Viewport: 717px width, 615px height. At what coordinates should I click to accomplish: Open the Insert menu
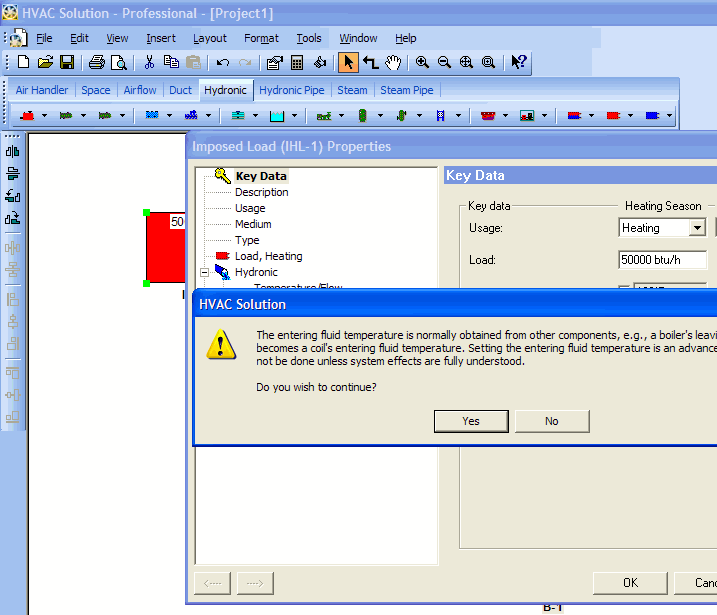[161, 38]
